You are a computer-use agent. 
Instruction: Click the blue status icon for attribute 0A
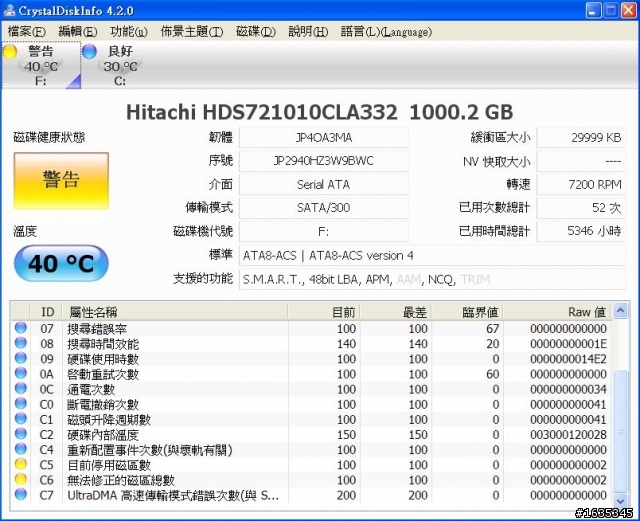point(20,373)
